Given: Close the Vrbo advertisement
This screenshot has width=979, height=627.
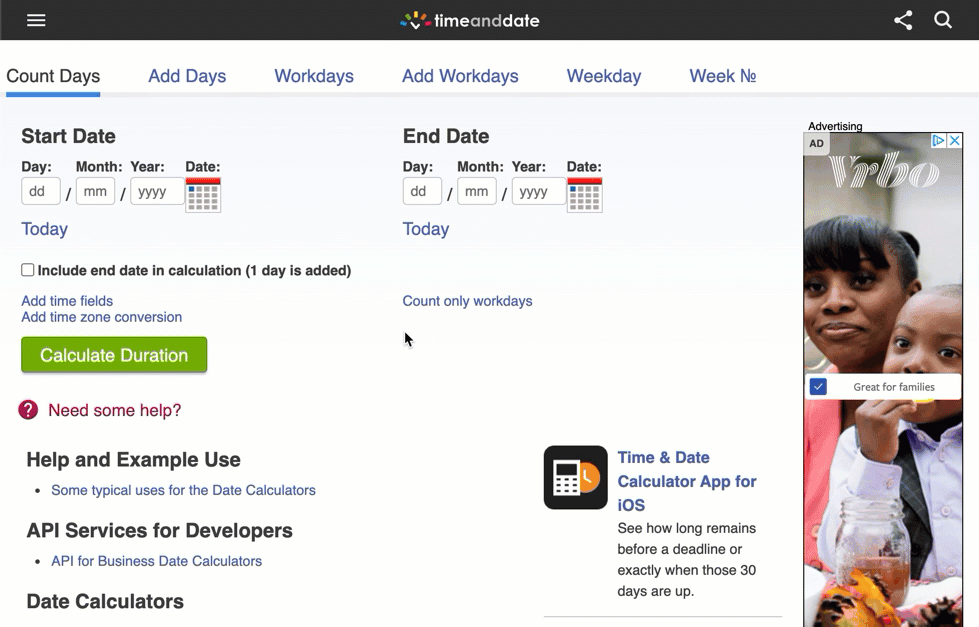Looking at the screenshot, I should tap(955, 141).
